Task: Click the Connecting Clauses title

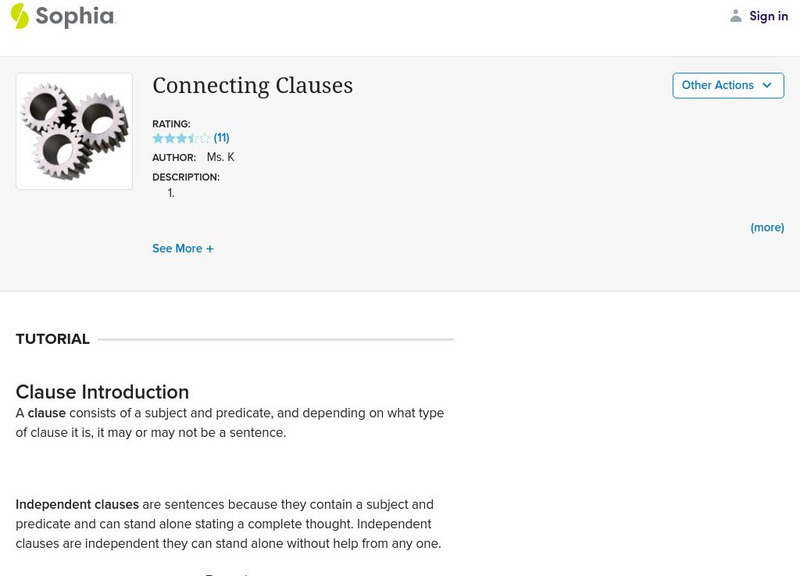Action: (x=252, y=86)
